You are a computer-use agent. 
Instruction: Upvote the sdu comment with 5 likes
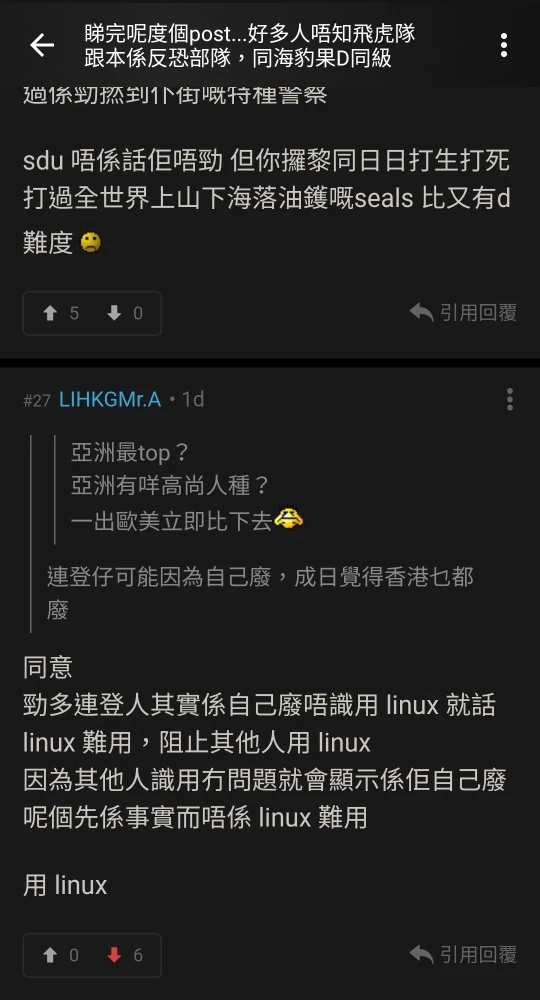(x=61, y=313)
